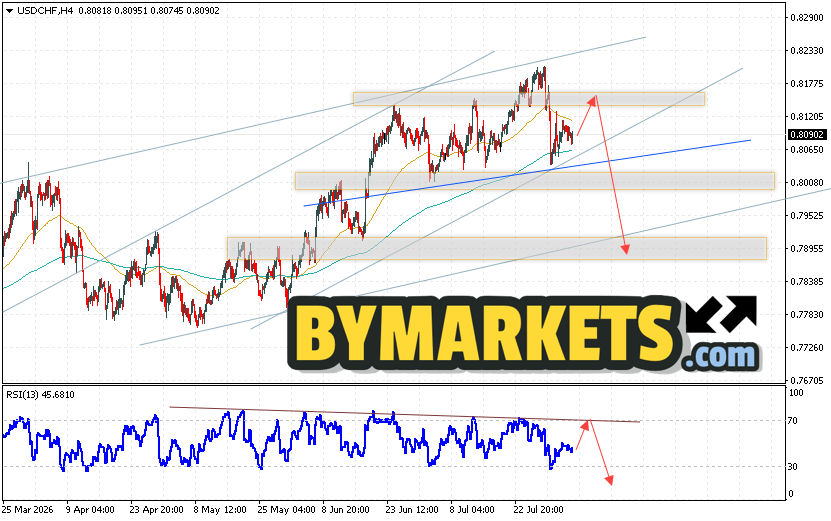Image resolution: width=831 pixels, height=521 pixels.
Task: Click the RSI scale value 70
Action: [793, 421]
